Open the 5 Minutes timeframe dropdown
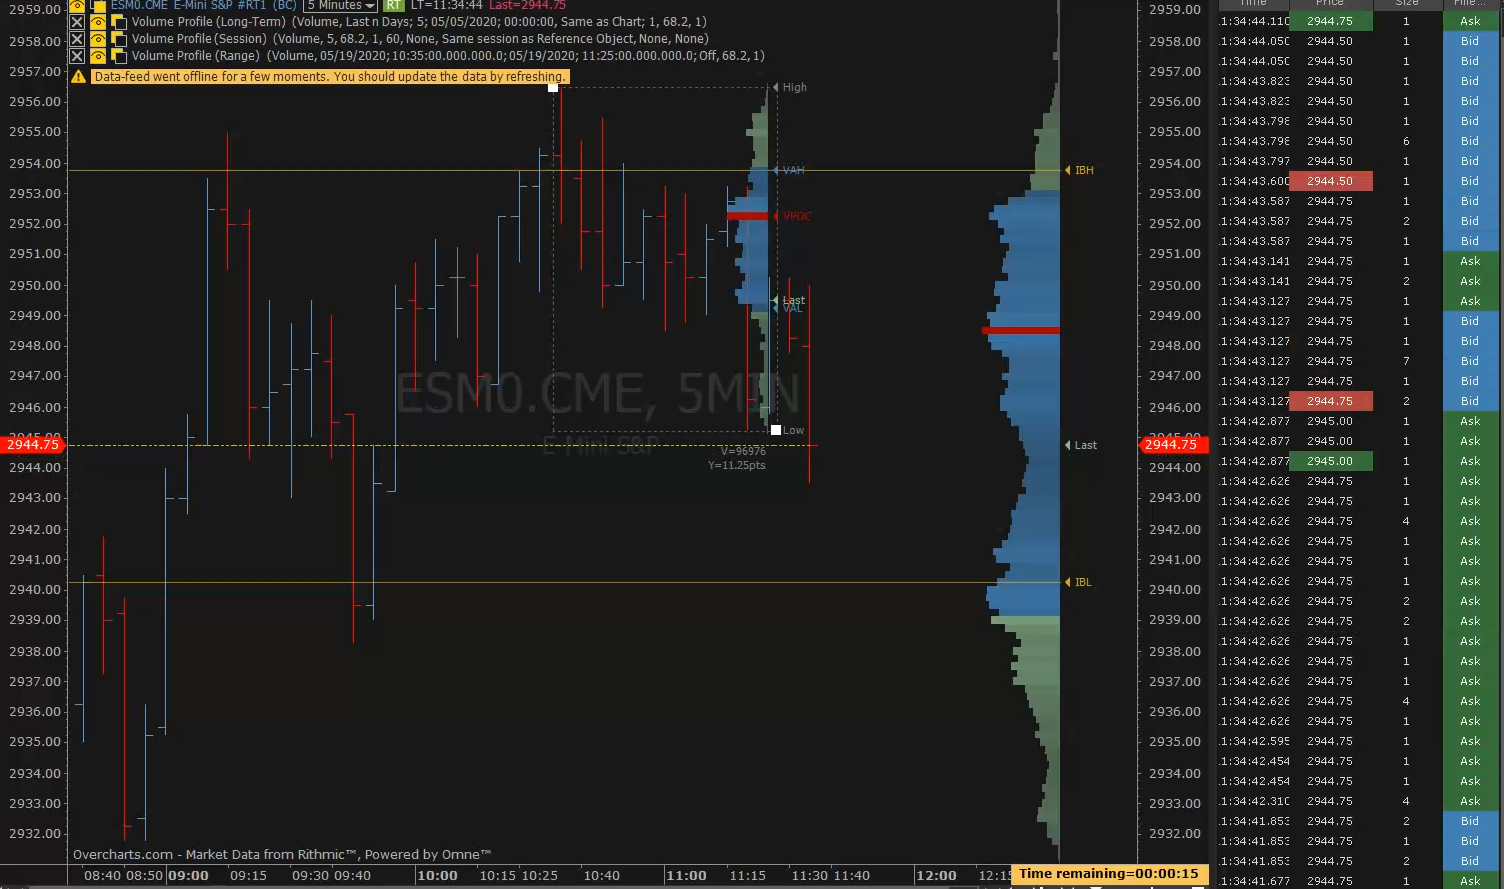 (340, 5)
